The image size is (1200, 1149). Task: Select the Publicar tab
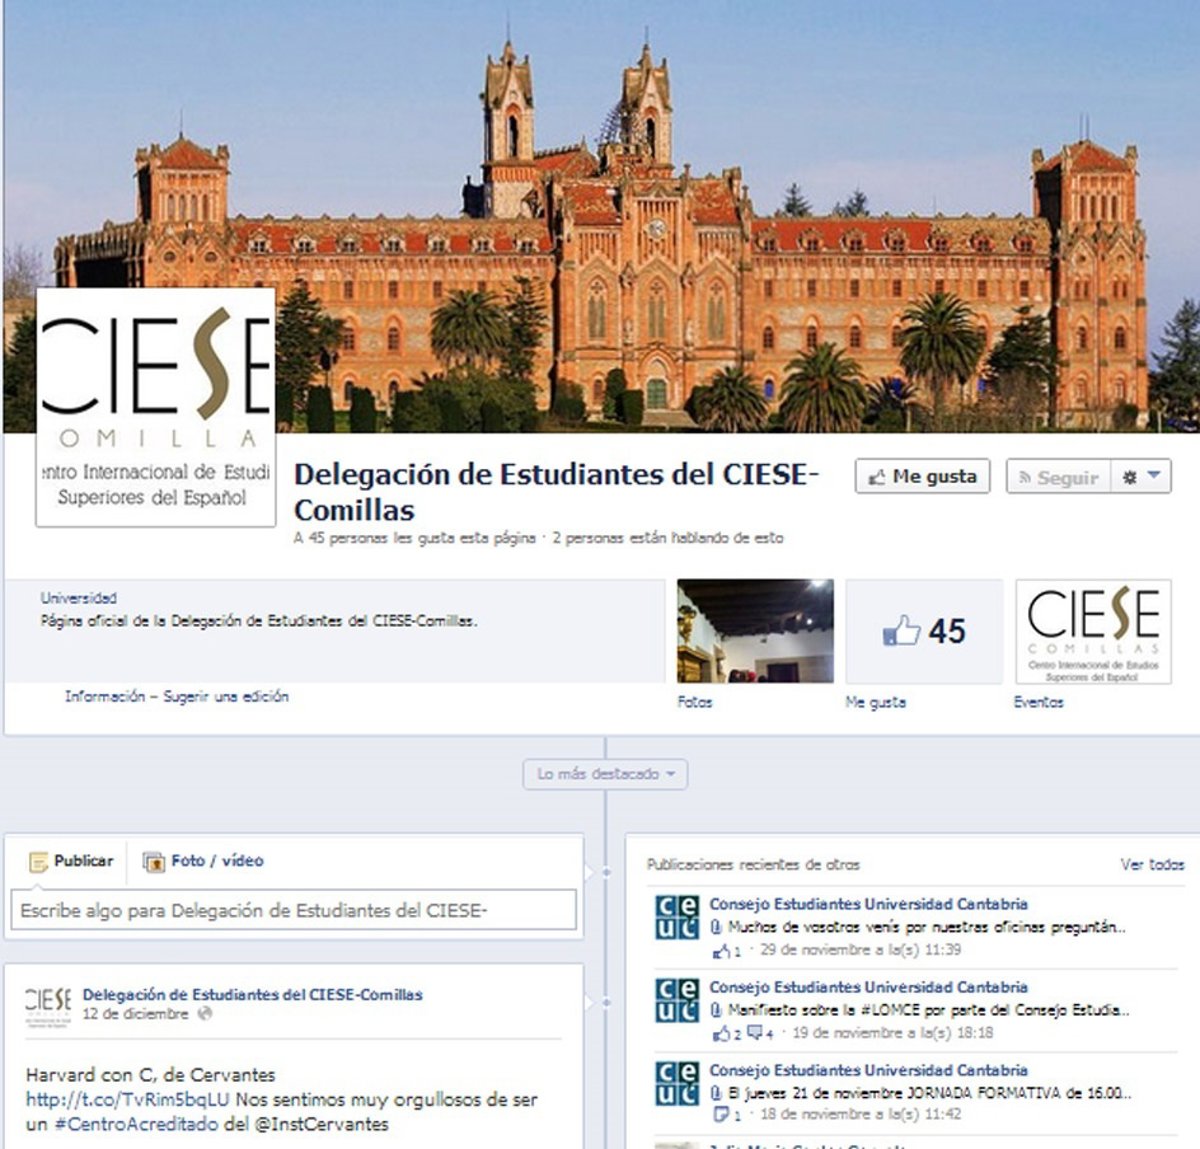point(71,861)
